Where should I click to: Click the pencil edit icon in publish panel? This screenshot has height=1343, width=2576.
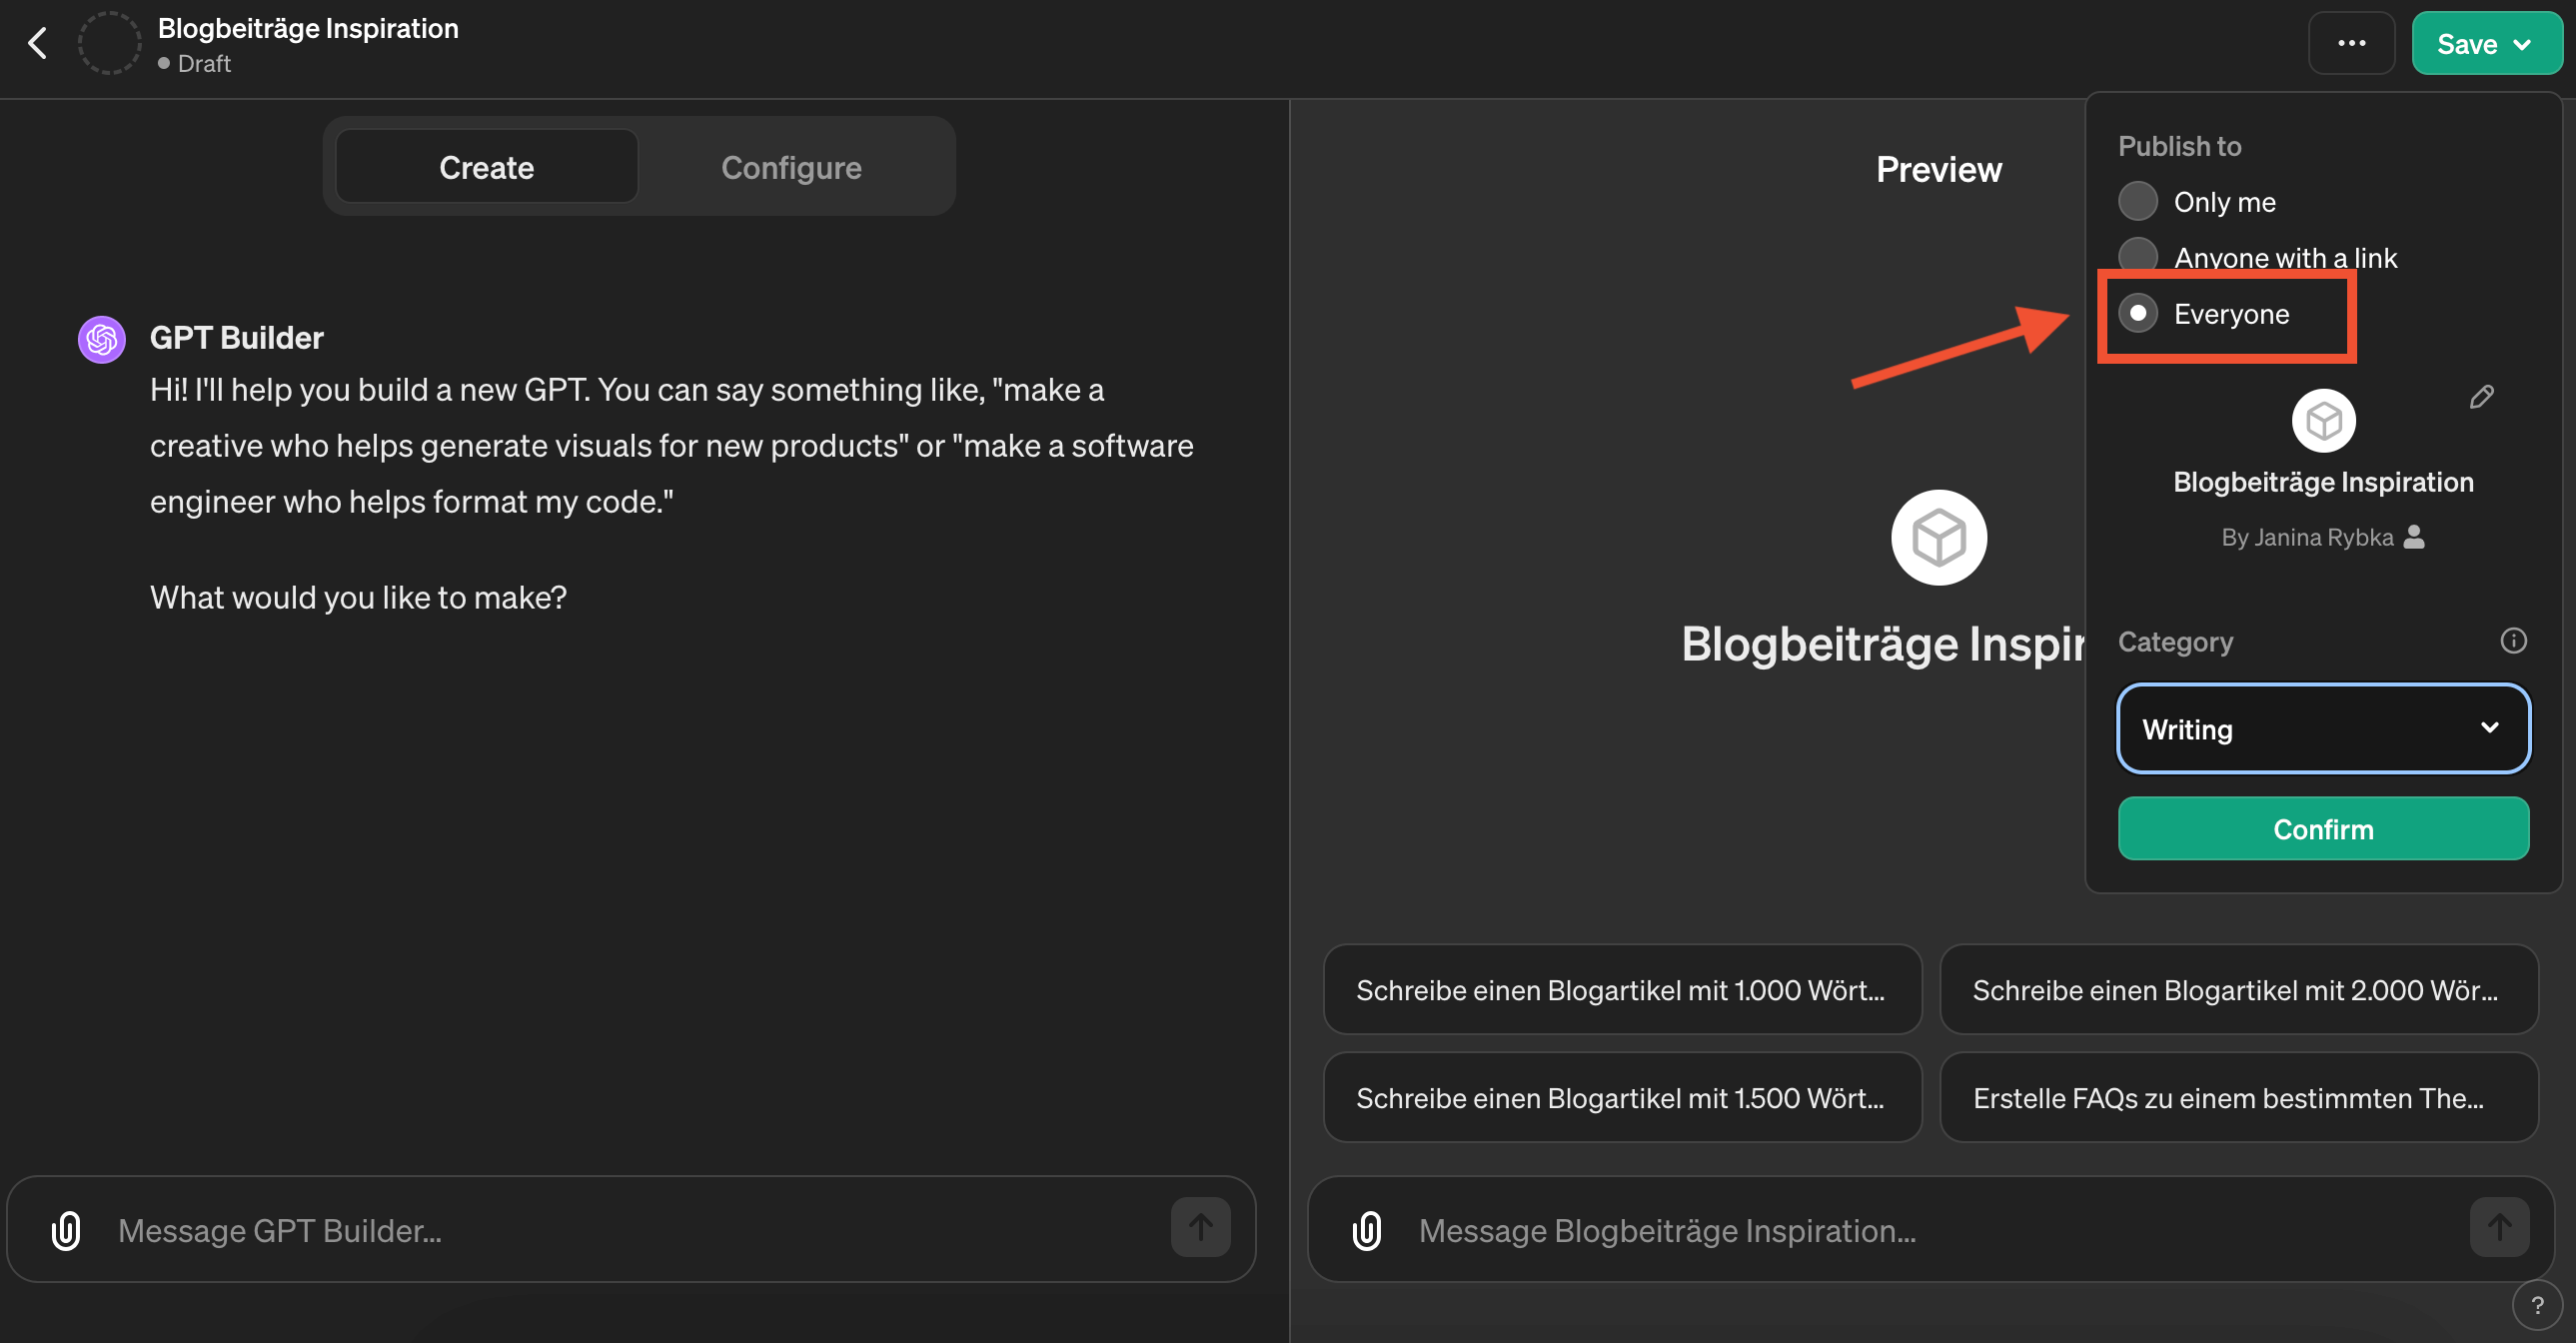(2481, 397)
